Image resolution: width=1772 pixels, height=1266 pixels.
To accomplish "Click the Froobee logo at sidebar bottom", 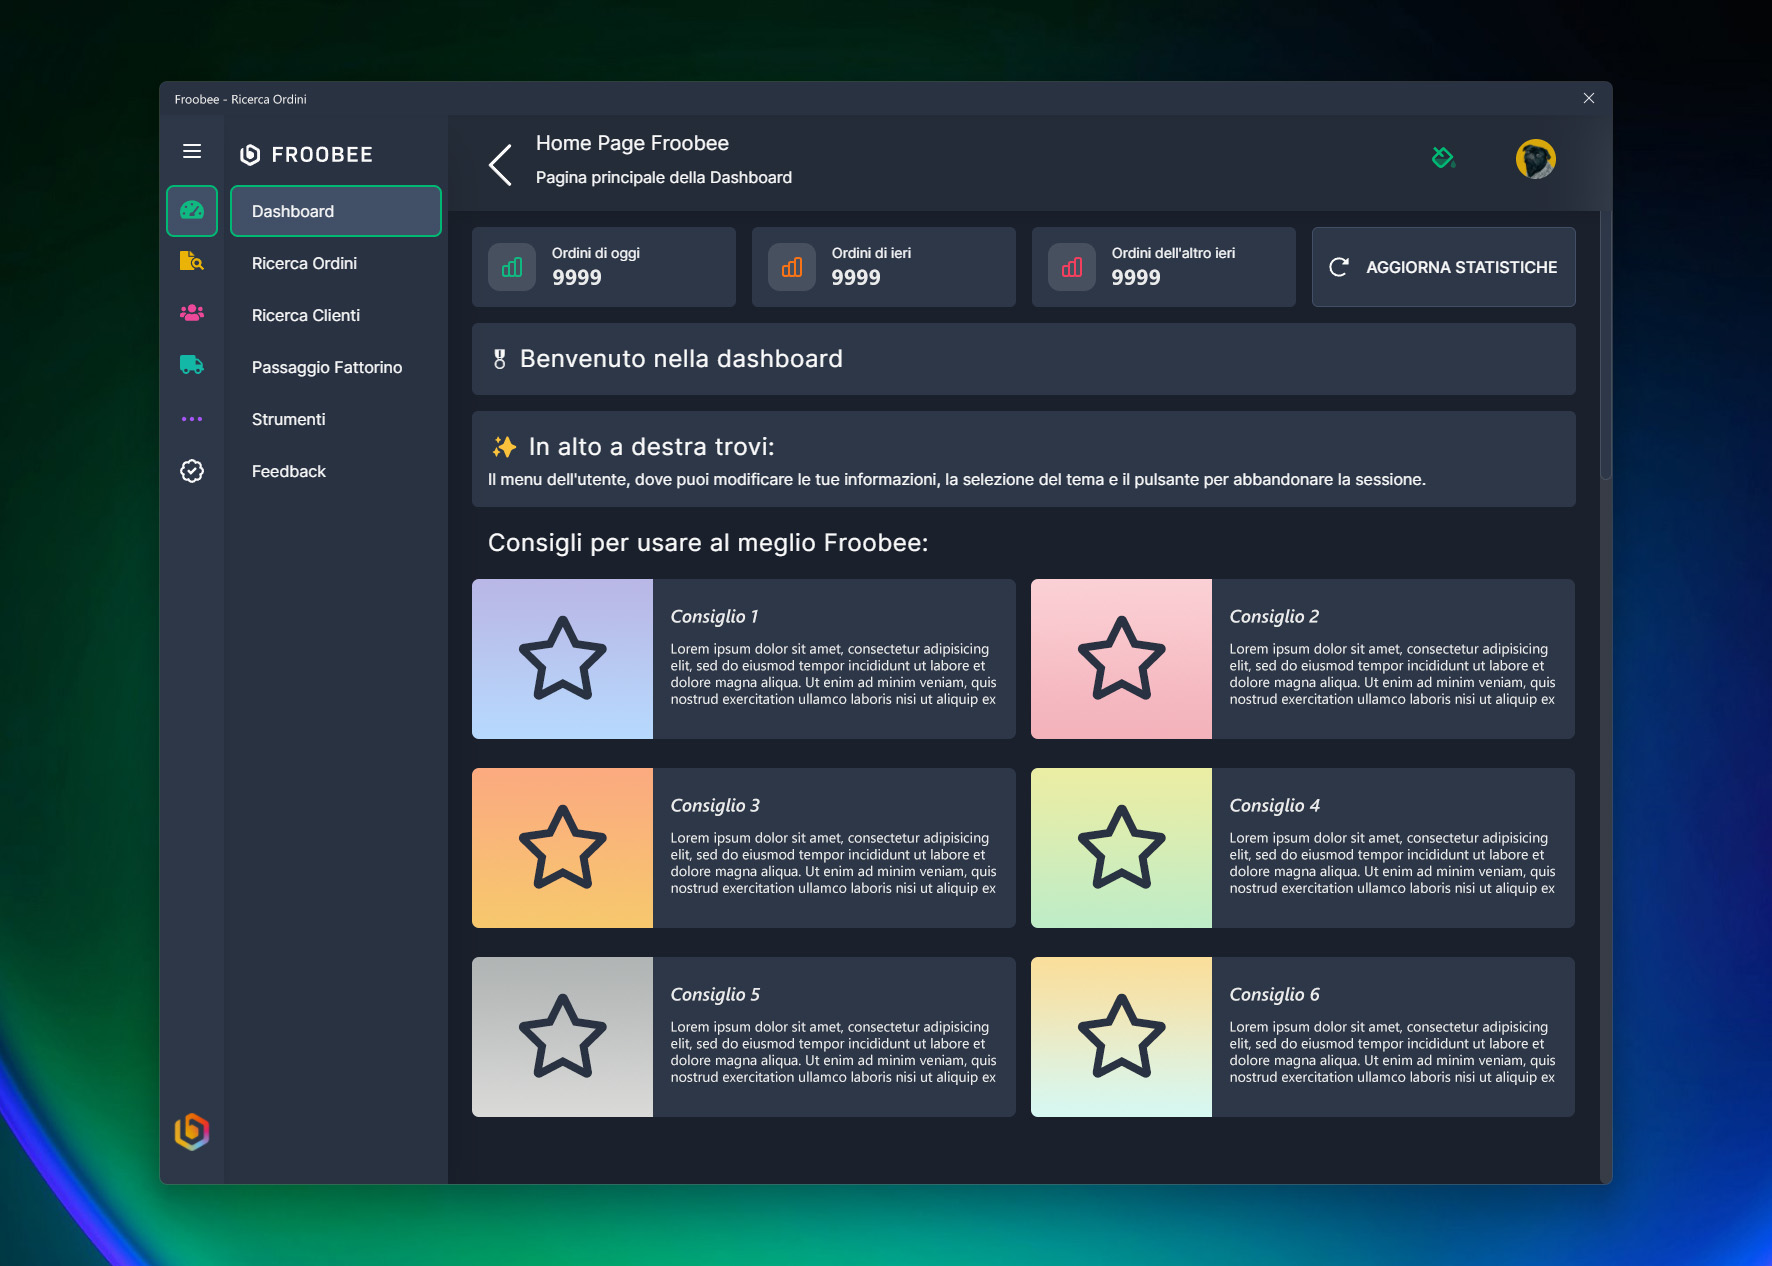I will coord(192,1131).
